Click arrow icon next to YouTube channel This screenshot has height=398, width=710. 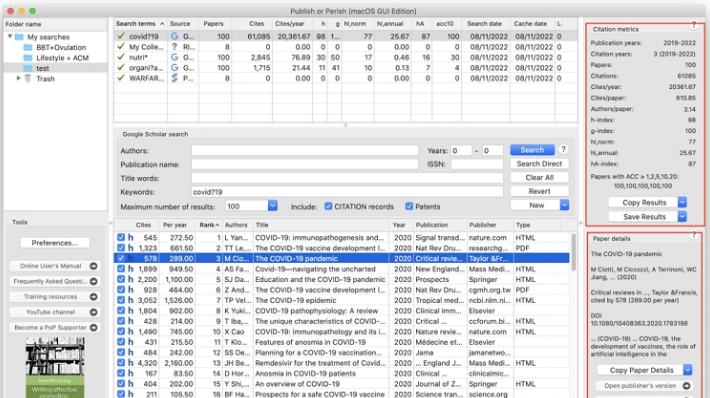pyautogui.click(x=94, y=312)
